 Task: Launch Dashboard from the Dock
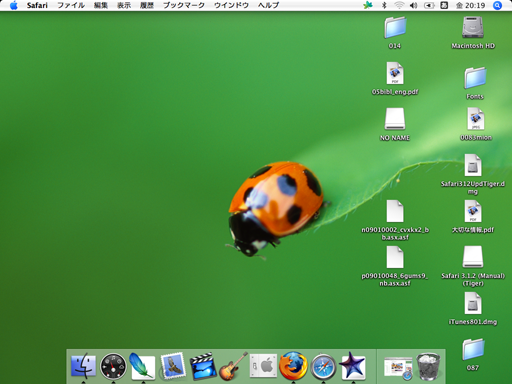113,367
